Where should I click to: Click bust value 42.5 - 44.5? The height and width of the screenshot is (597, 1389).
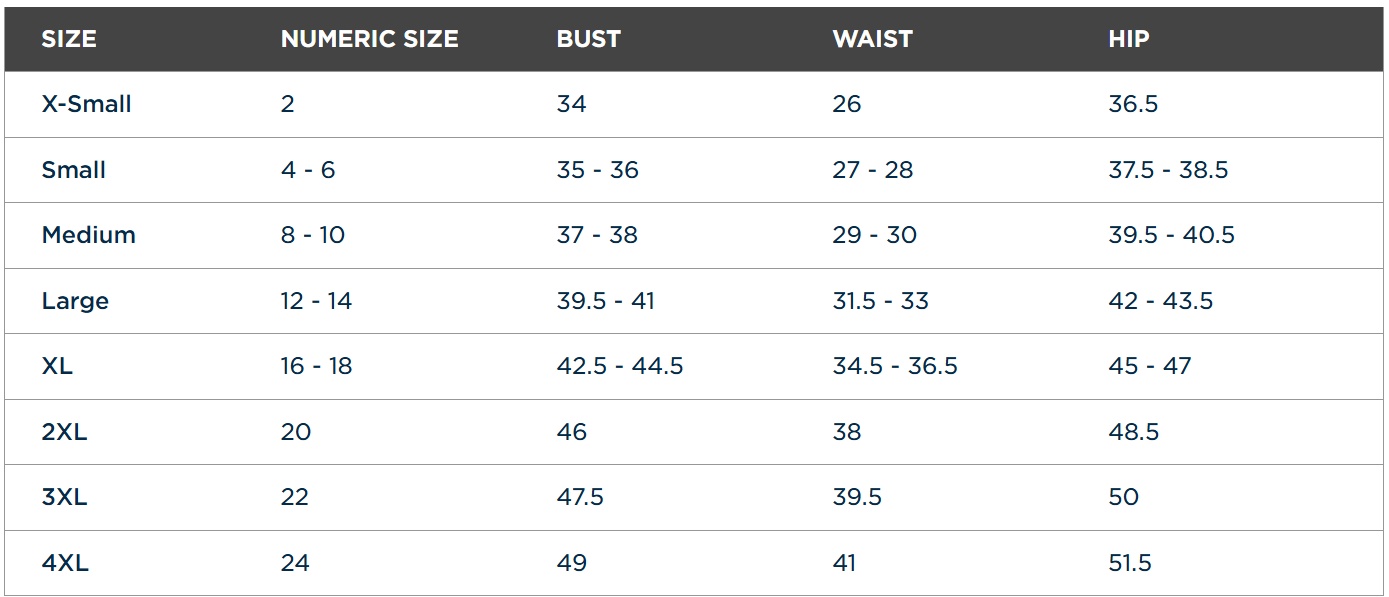coord(619,366)
